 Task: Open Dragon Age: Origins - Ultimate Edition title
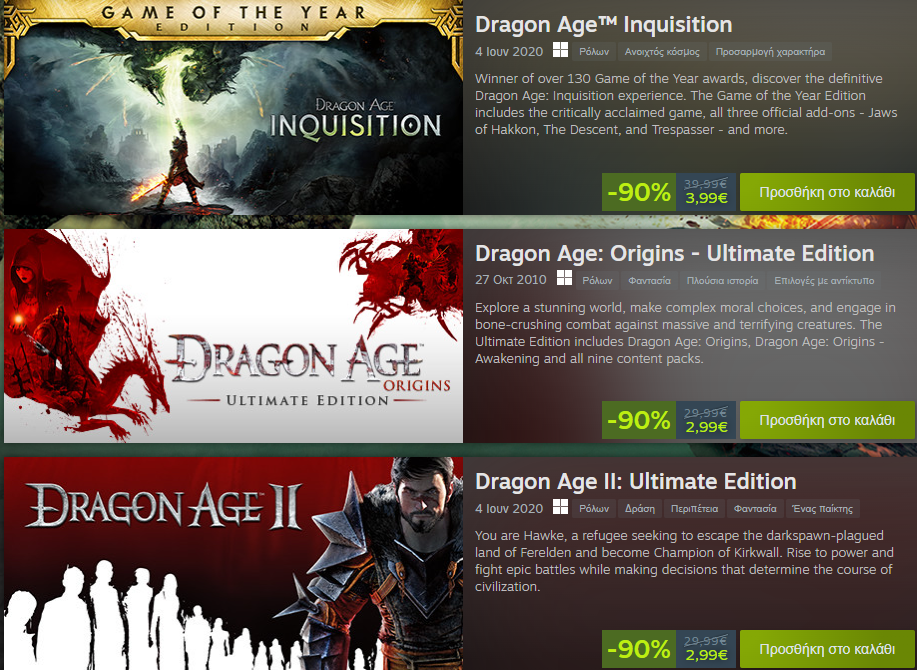click(674, 253)
